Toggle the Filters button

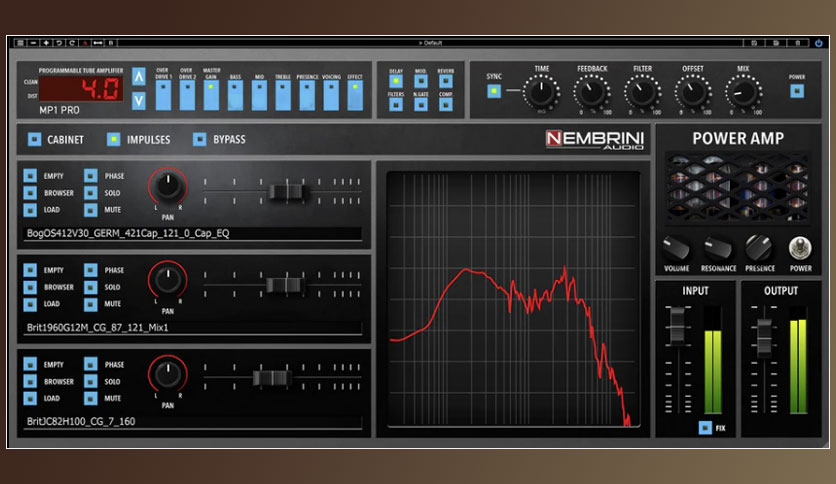(x=396, y=104)
